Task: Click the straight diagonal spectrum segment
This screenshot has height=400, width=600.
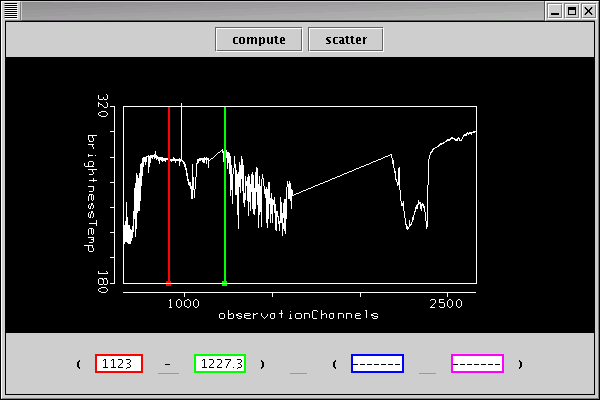Action: [x=342, y=175]
